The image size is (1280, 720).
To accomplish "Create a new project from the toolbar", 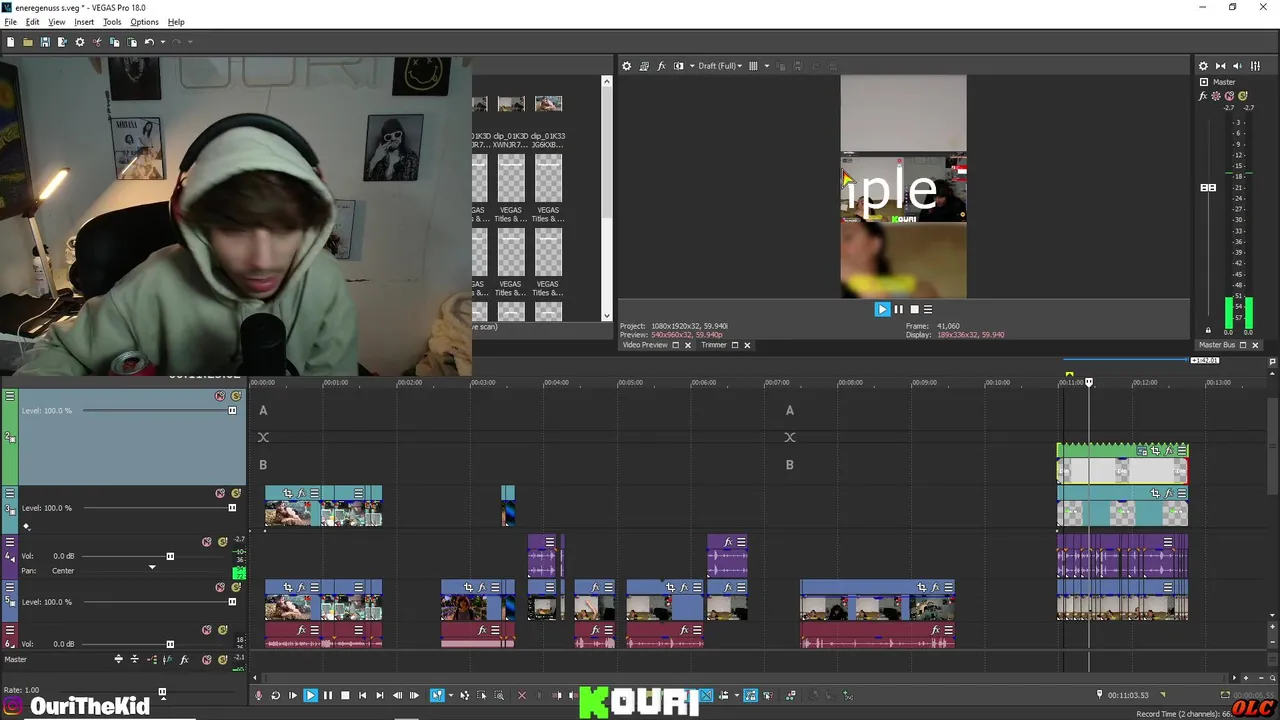I will (x=10, y=42).
